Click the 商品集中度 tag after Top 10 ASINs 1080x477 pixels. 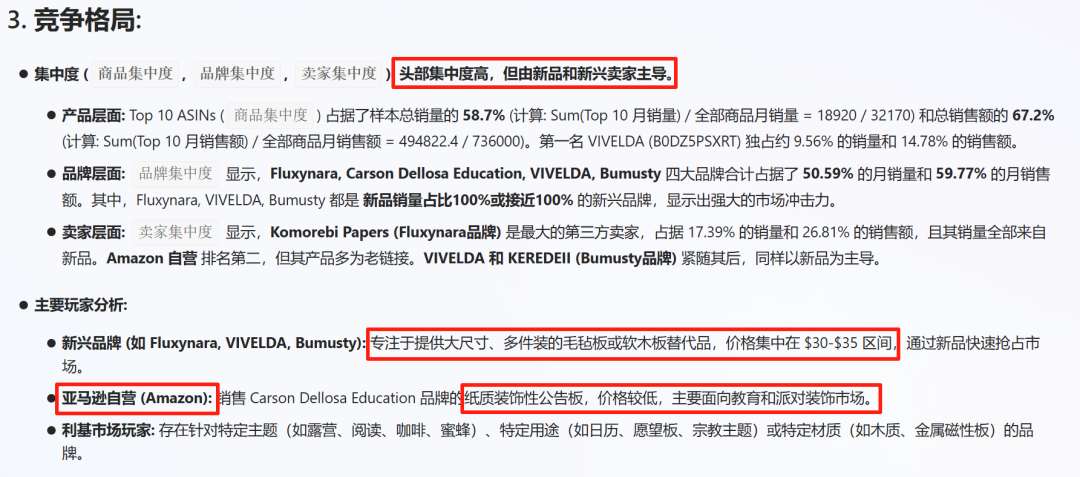pyautogui.click(x=270, y=115)
